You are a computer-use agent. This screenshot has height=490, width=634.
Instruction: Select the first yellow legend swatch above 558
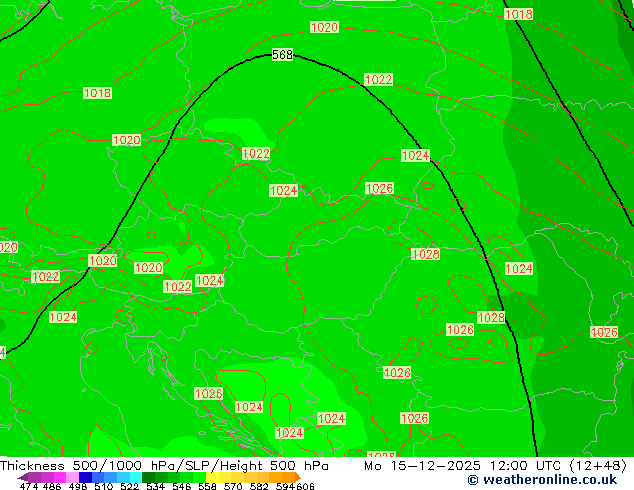[x=212, y=477]
